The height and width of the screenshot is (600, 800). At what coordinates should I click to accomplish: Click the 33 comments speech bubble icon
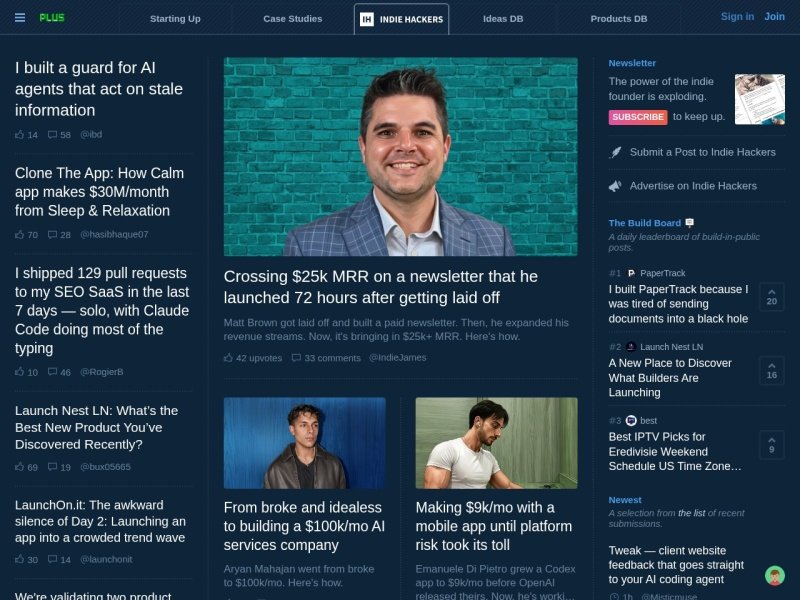(296, 358)
